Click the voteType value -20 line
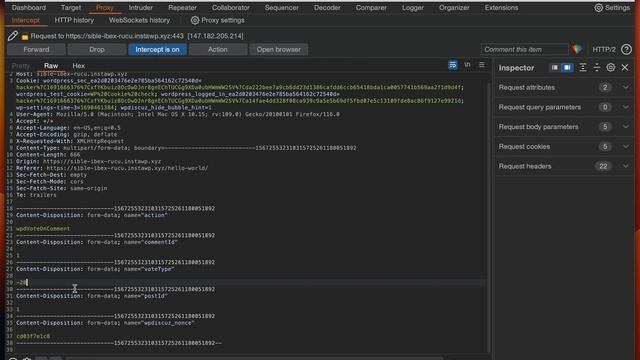 coord(22,282)
